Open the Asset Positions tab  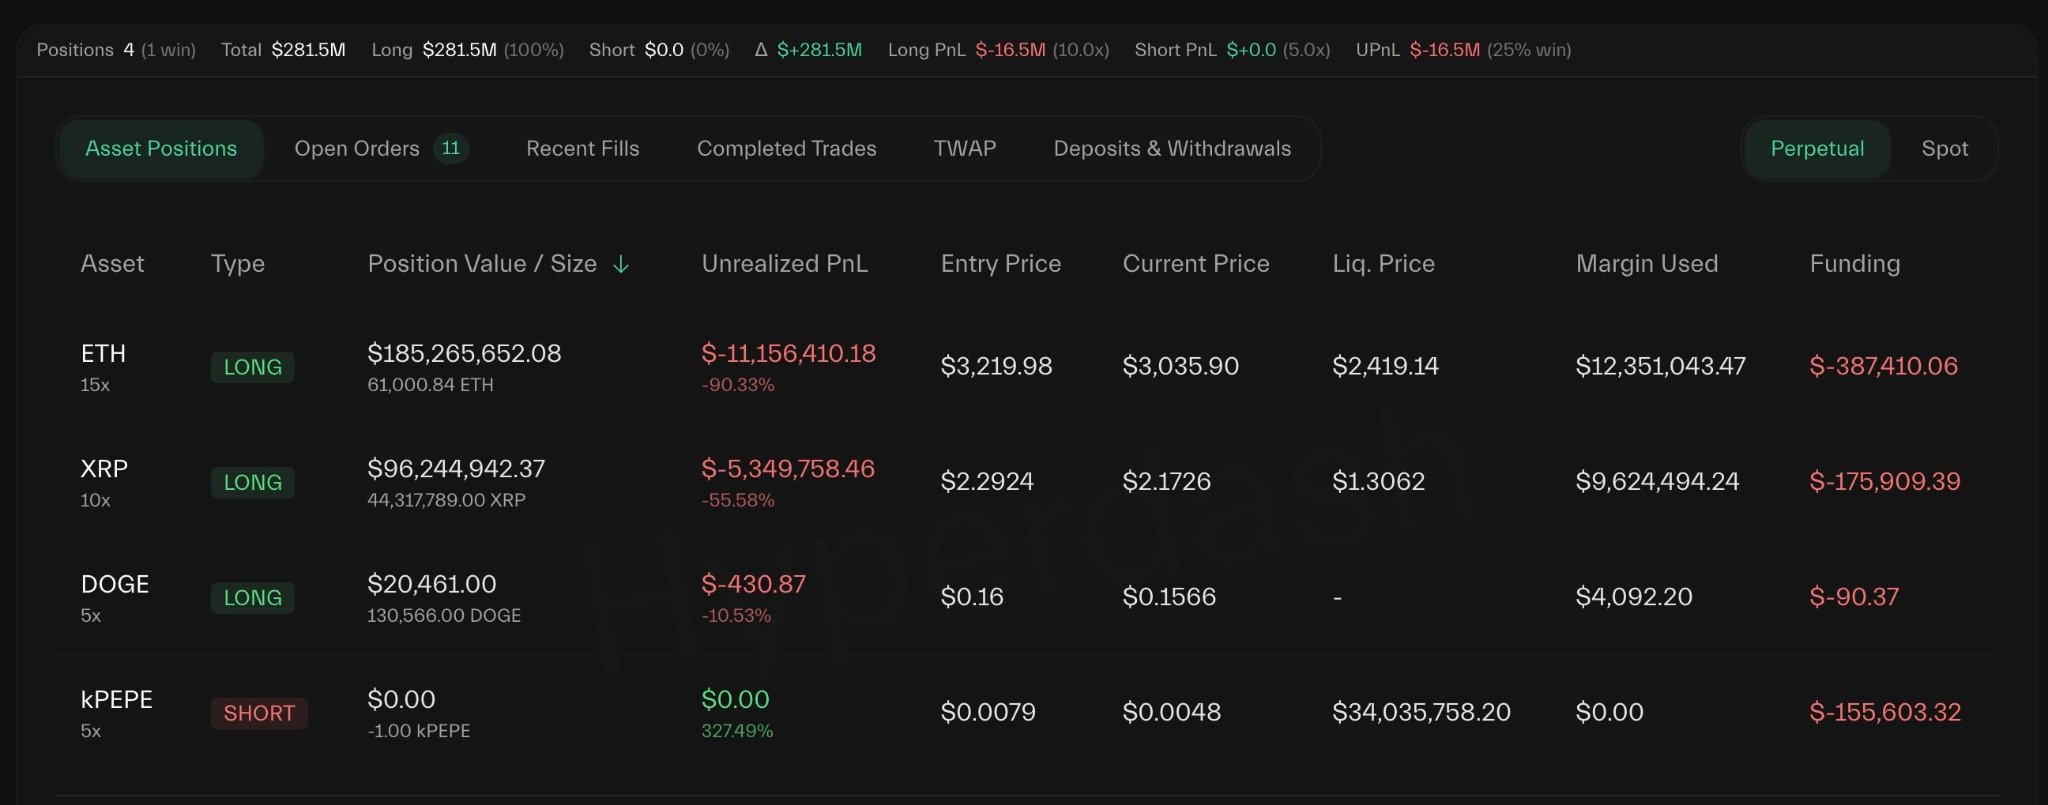161,148
